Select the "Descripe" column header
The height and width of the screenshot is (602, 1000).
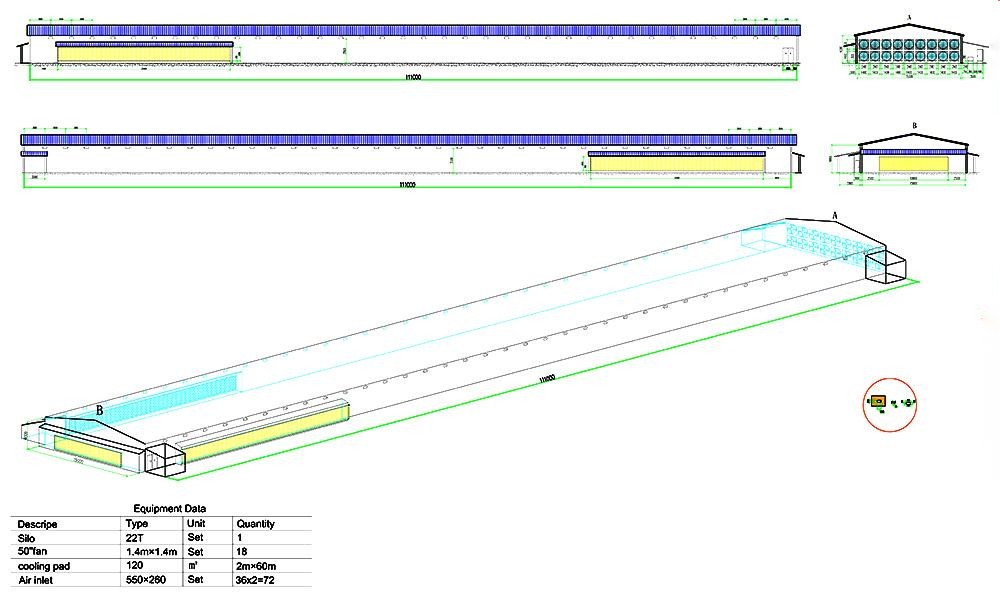pos(37,524)
